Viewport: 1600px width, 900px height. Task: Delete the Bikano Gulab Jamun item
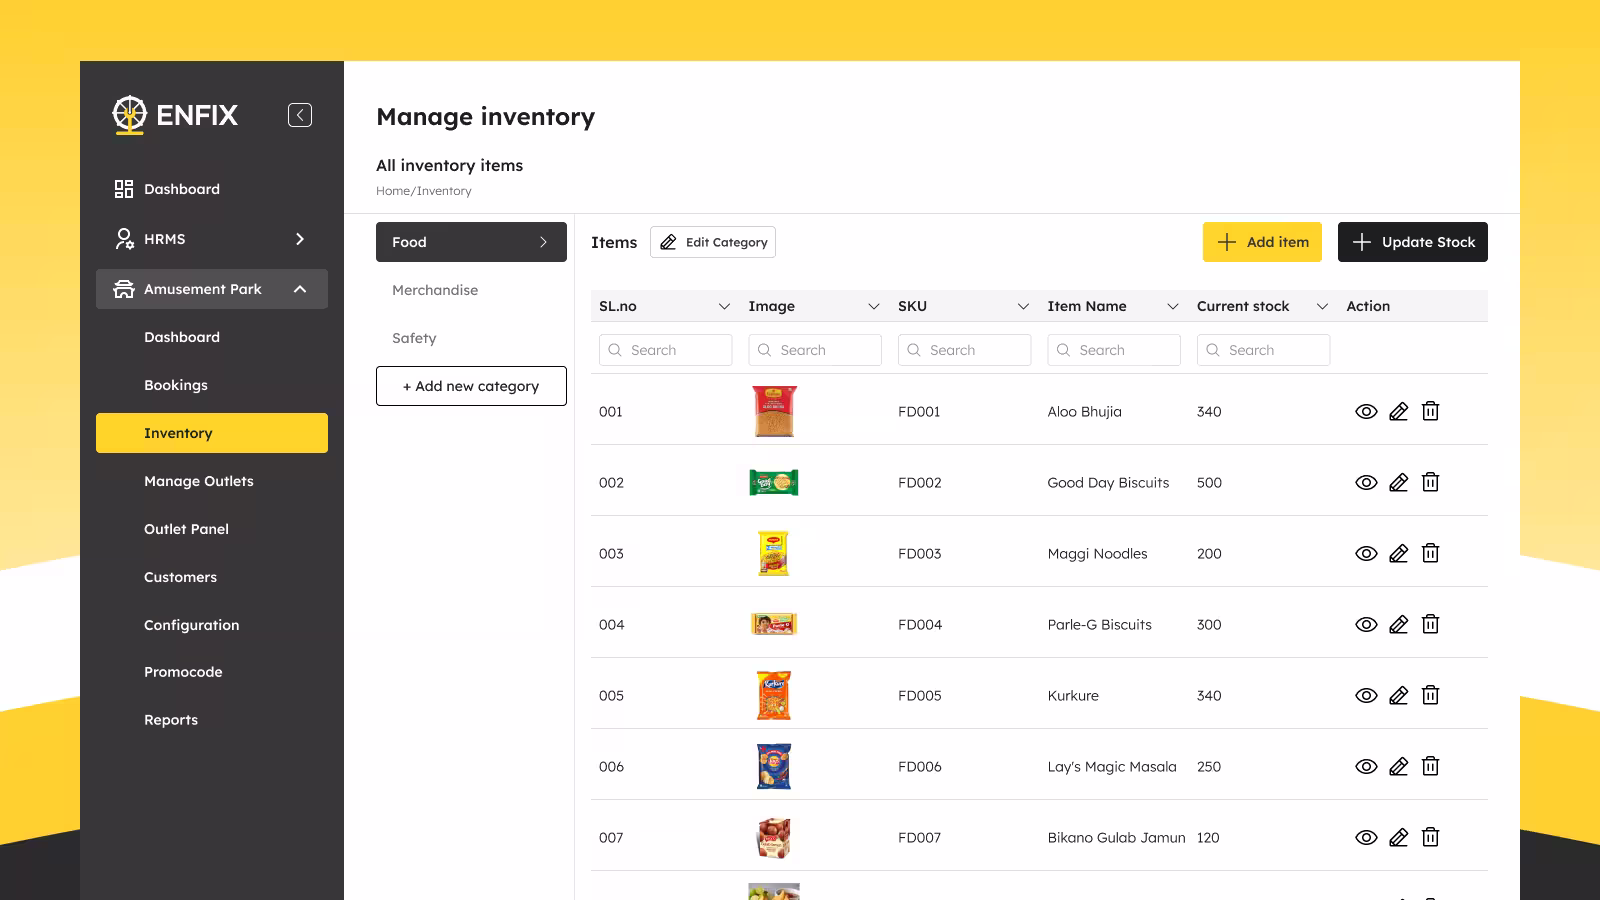click(1430, 837)
